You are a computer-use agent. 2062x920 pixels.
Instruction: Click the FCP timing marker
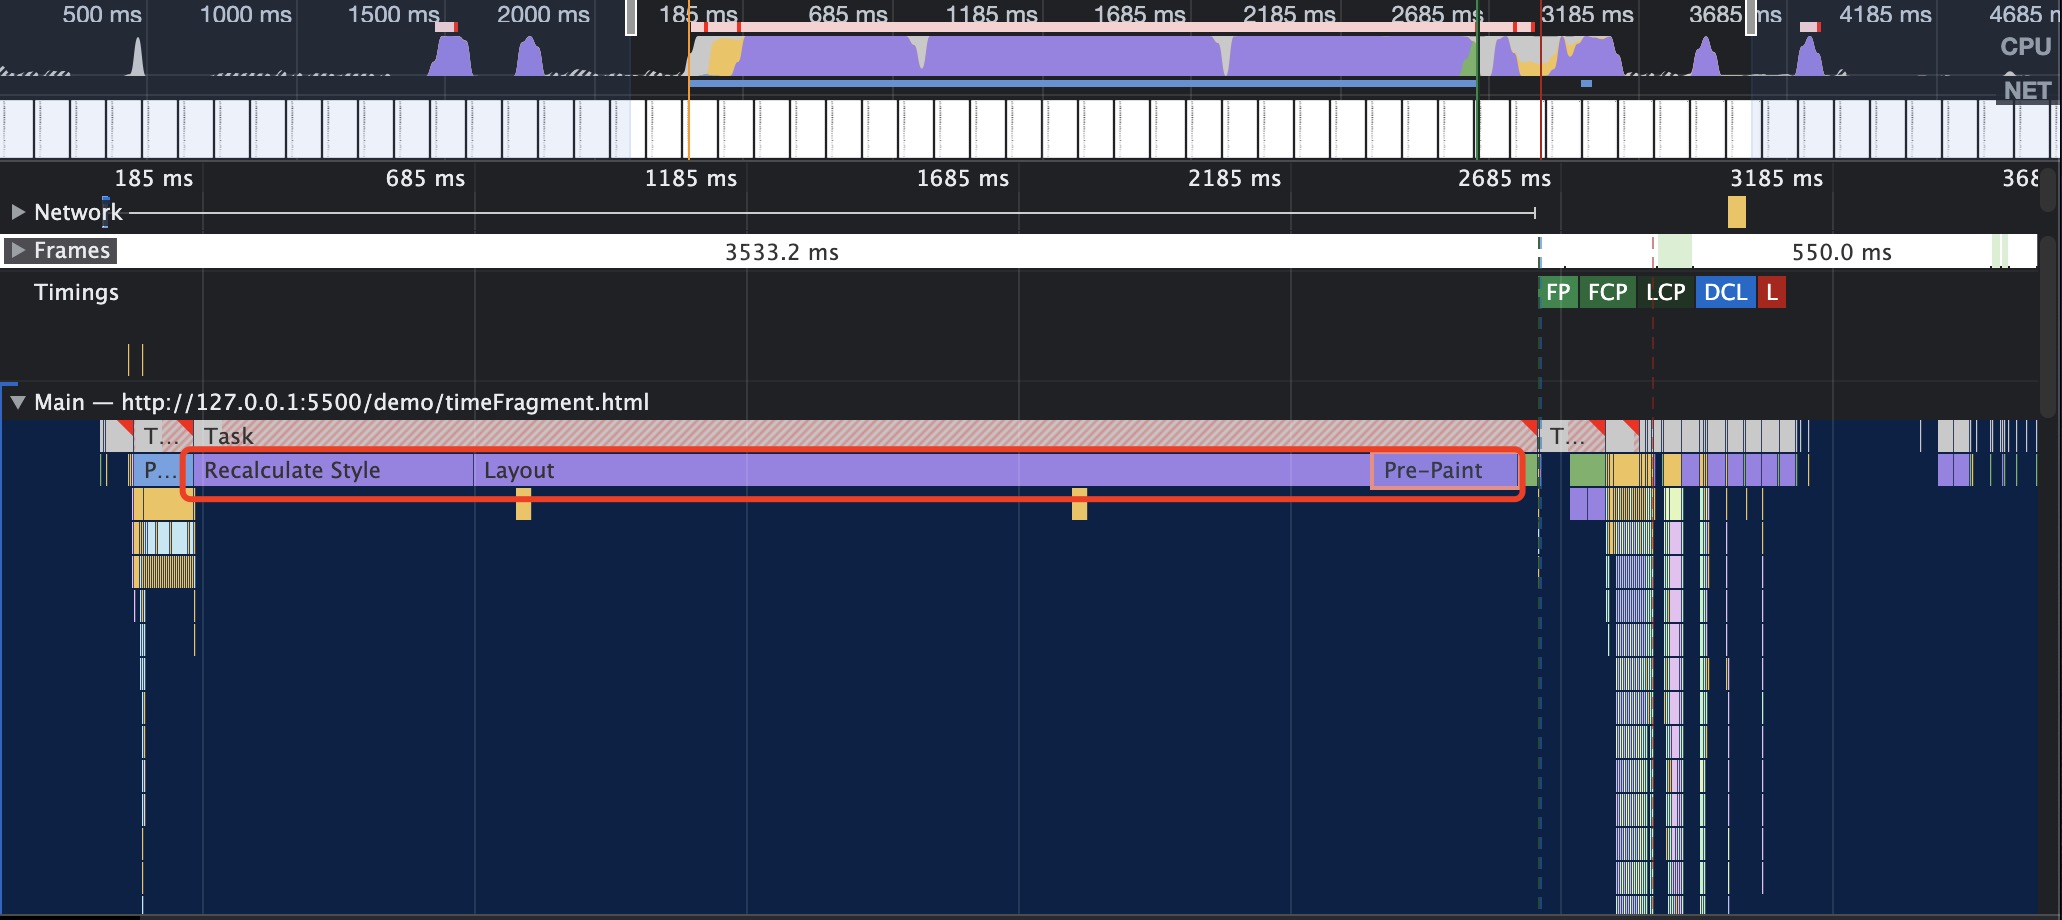click(1607, 292)
